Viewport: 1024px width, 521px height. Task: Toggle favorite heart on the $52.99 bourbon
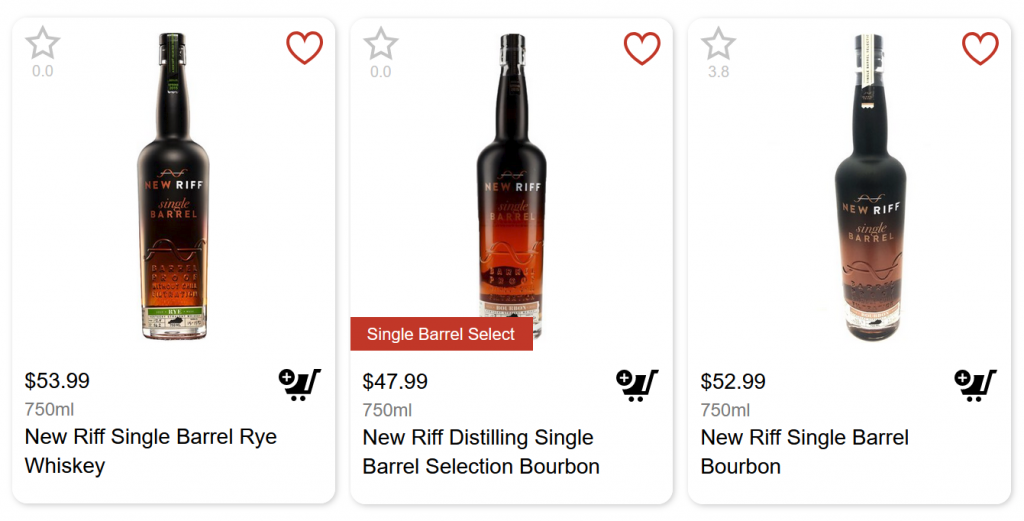pyautogui.click(x=980, y=48)
